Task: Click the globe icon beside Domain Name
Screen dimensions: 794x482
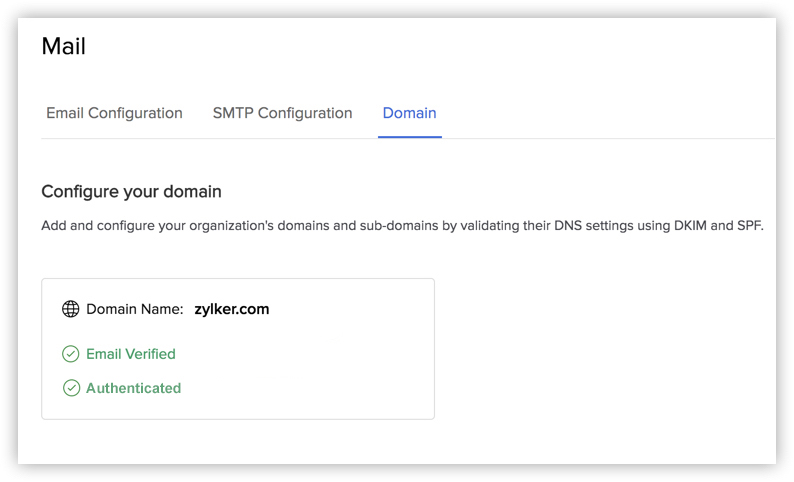Action: (70, 309)
